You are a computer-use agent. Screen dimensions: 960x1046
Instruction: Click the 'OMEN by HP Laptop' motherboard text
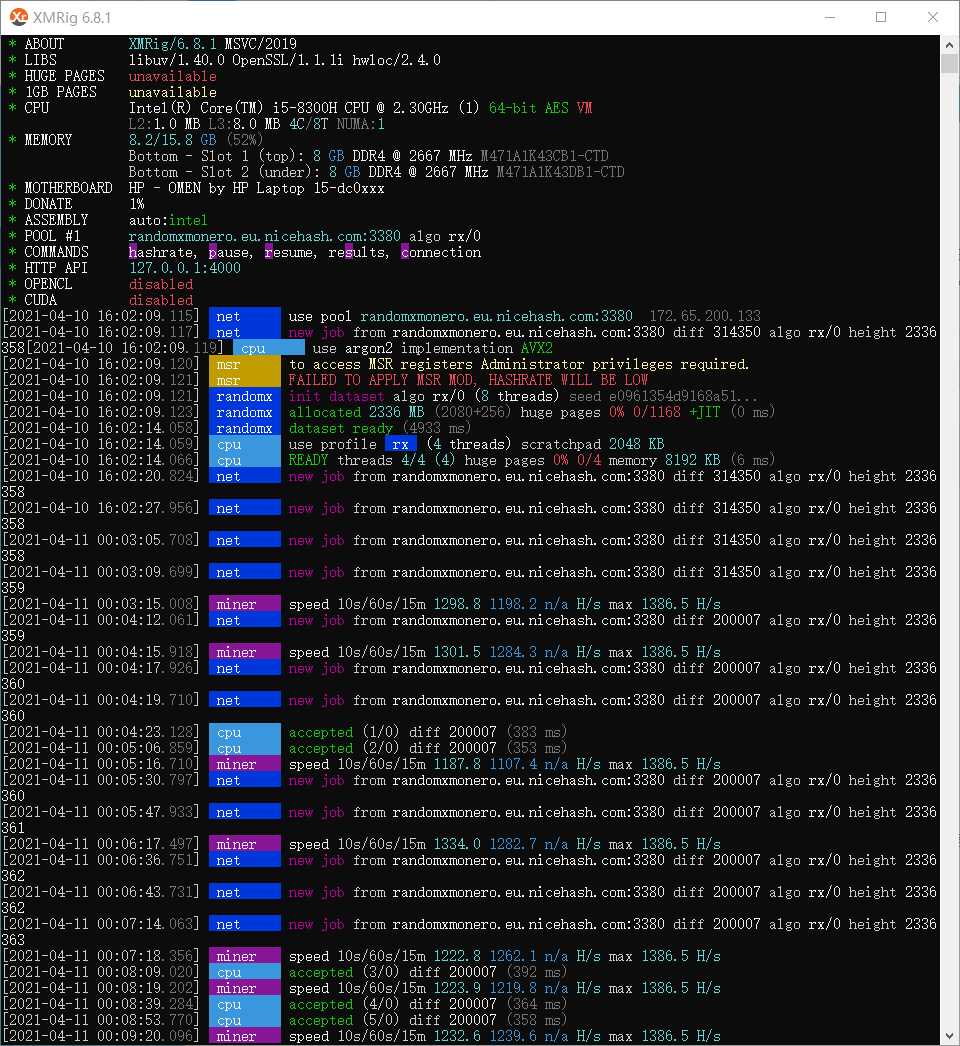click(x=236, y=188)
